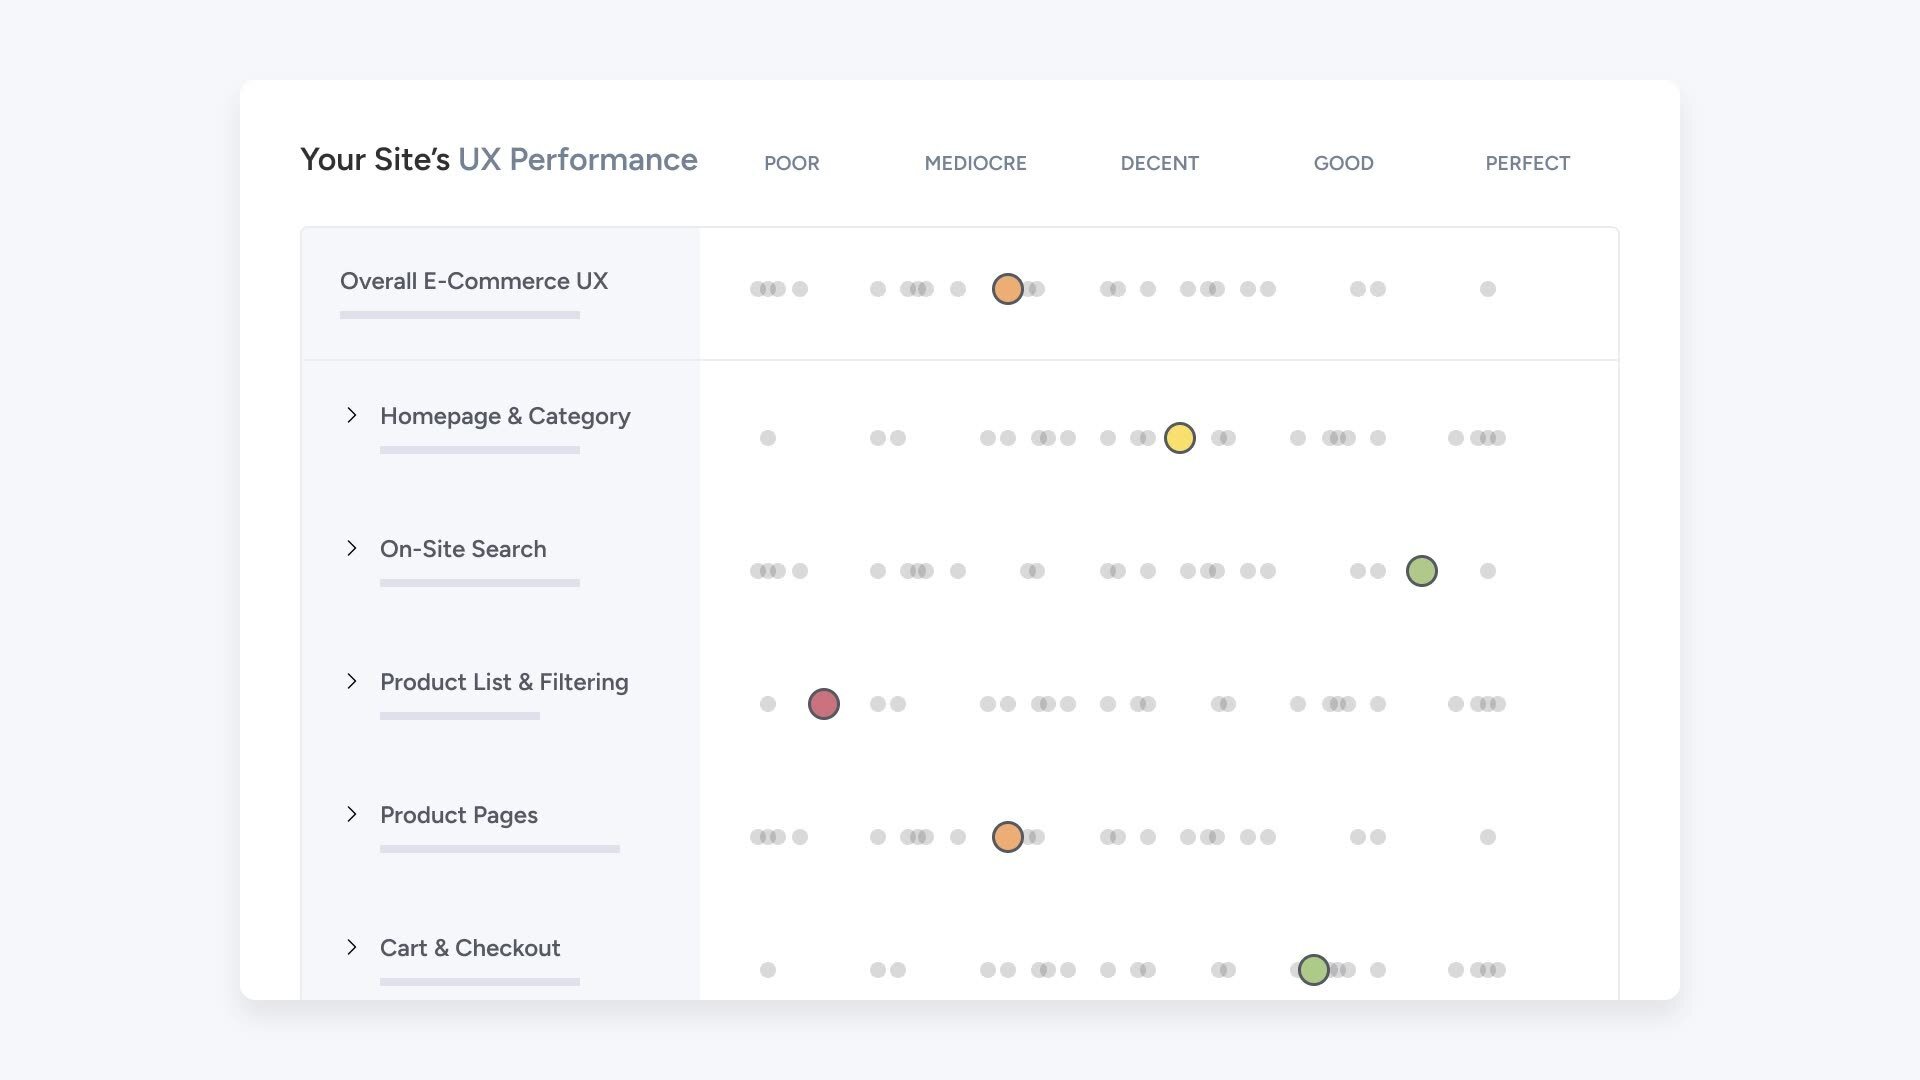This screenshot has height=1080, width=1920.
Task: Click green marker in Cart & Checkout row
Action: pyautogui.click(x=1313, y=969)
